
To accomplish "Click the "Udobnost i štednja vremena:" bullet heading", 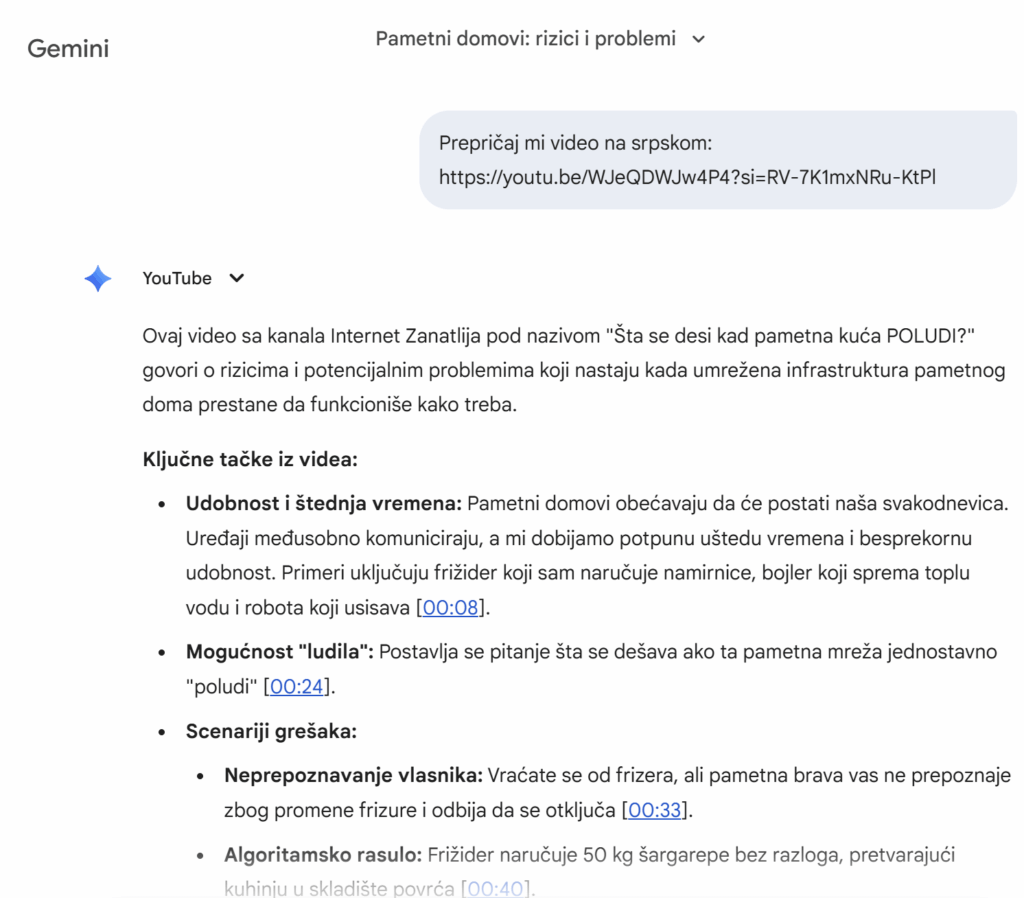I will coord(323,503).
